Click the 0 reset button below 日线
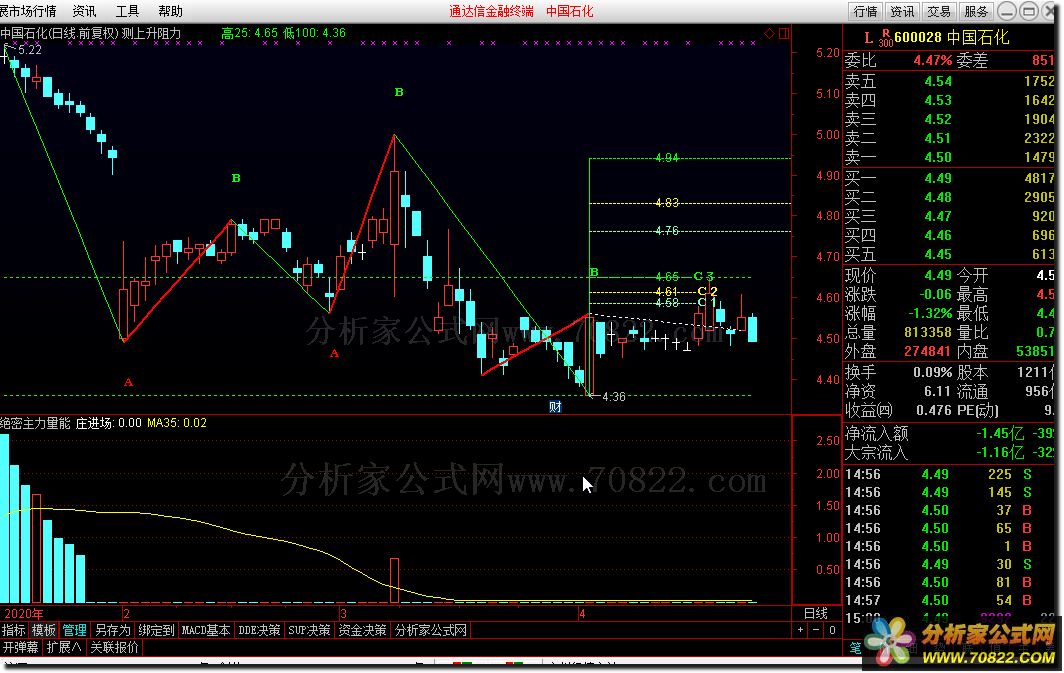Screen dimensions: 1064x673 [832, 630]
